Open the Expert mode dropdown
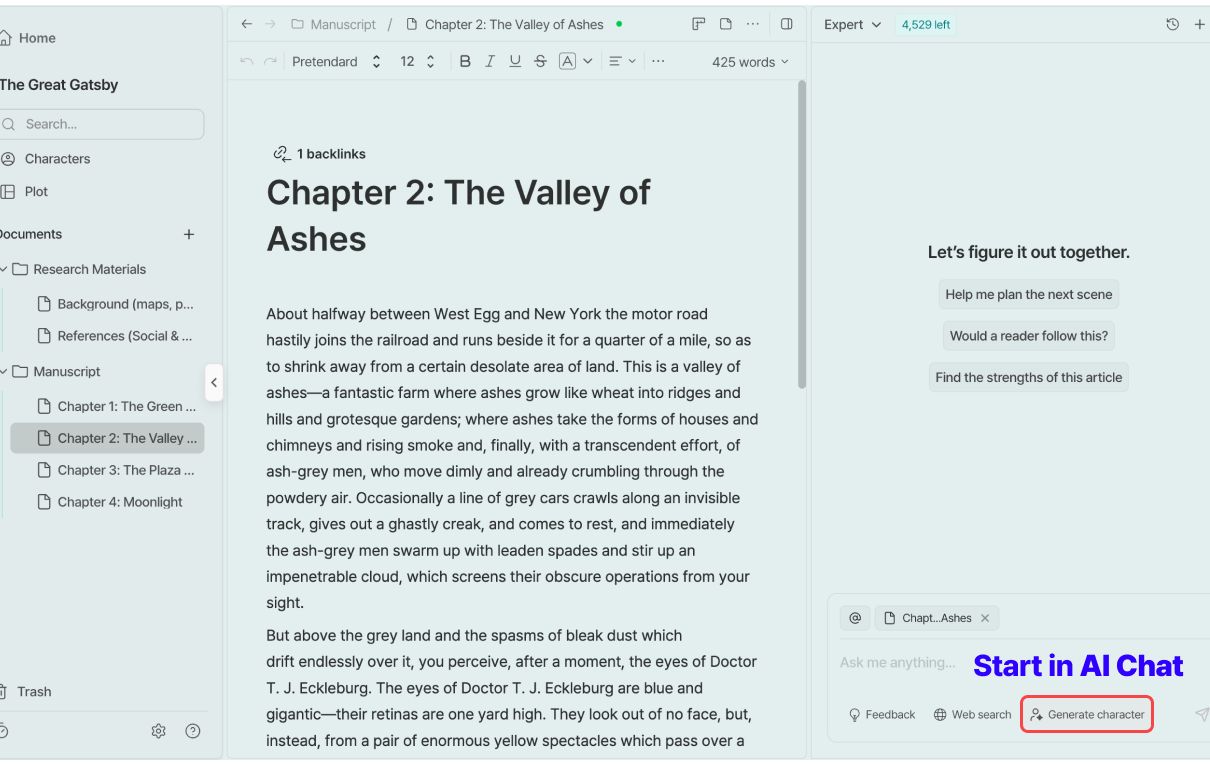This screenshot has height=765, width=1210. 852,25
